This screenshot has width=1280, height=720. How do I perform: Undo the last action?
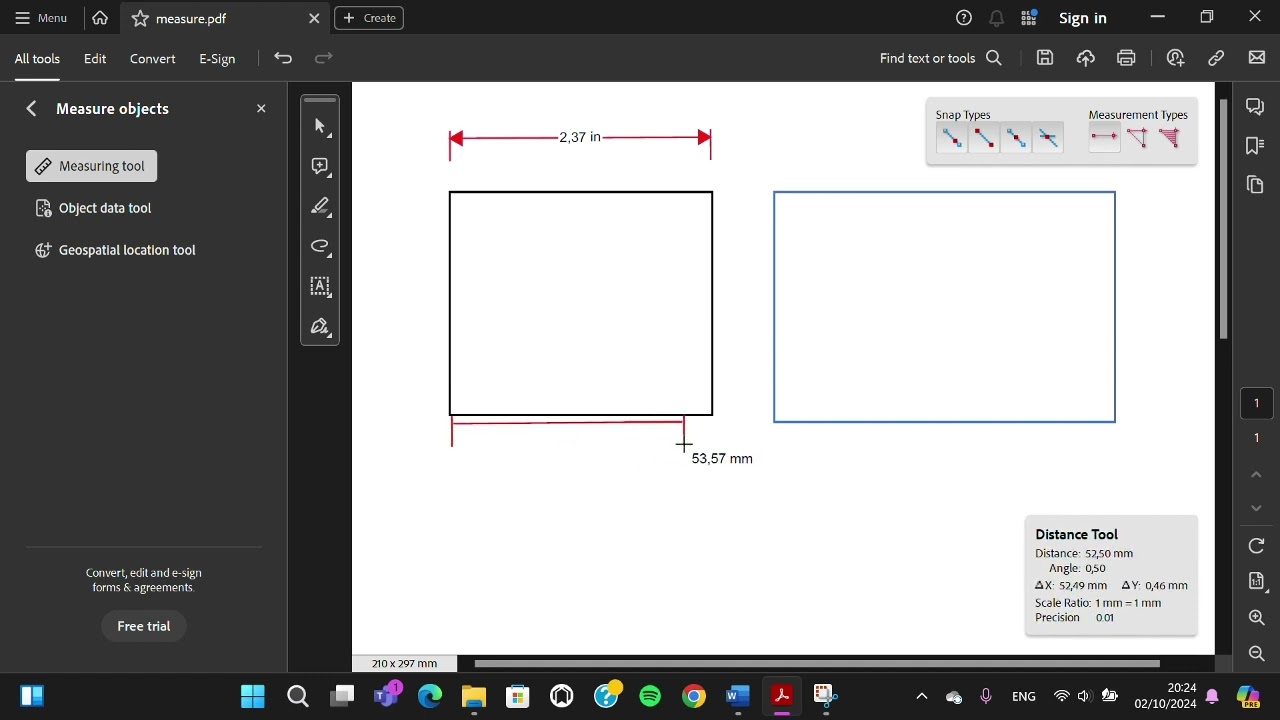[x=283, y=58]
